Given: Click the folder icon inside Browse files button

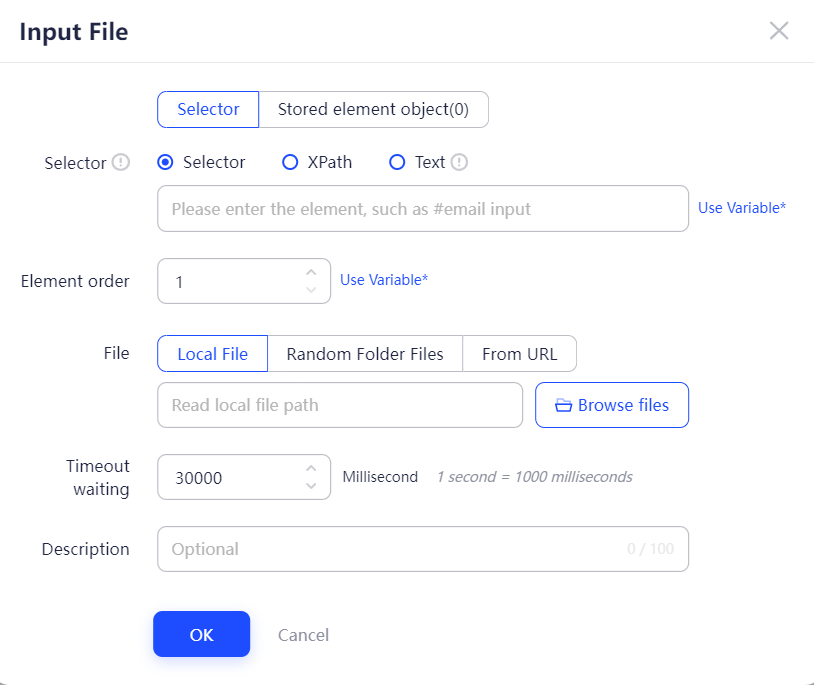Looking at the screenshot, I should pyautogui.click(x=564, y=404).
